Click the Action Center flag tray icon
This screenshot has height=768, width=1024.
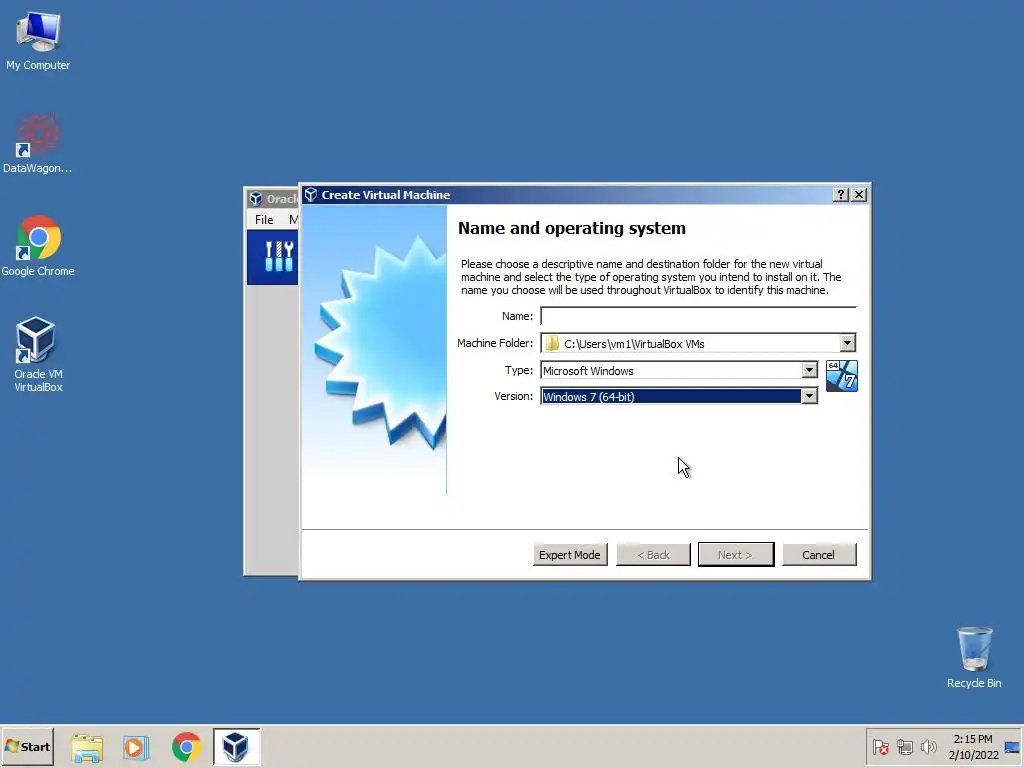(x=880, y=747)
